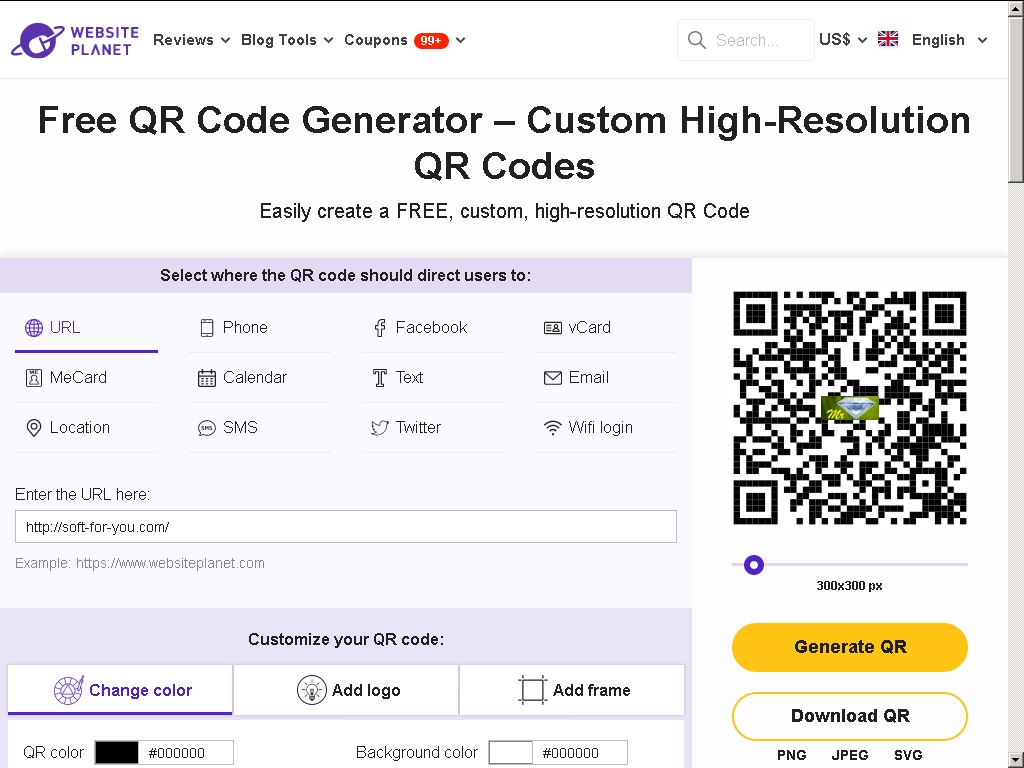Click the Add logo lightbulb icon

click(x=312, y=690)
